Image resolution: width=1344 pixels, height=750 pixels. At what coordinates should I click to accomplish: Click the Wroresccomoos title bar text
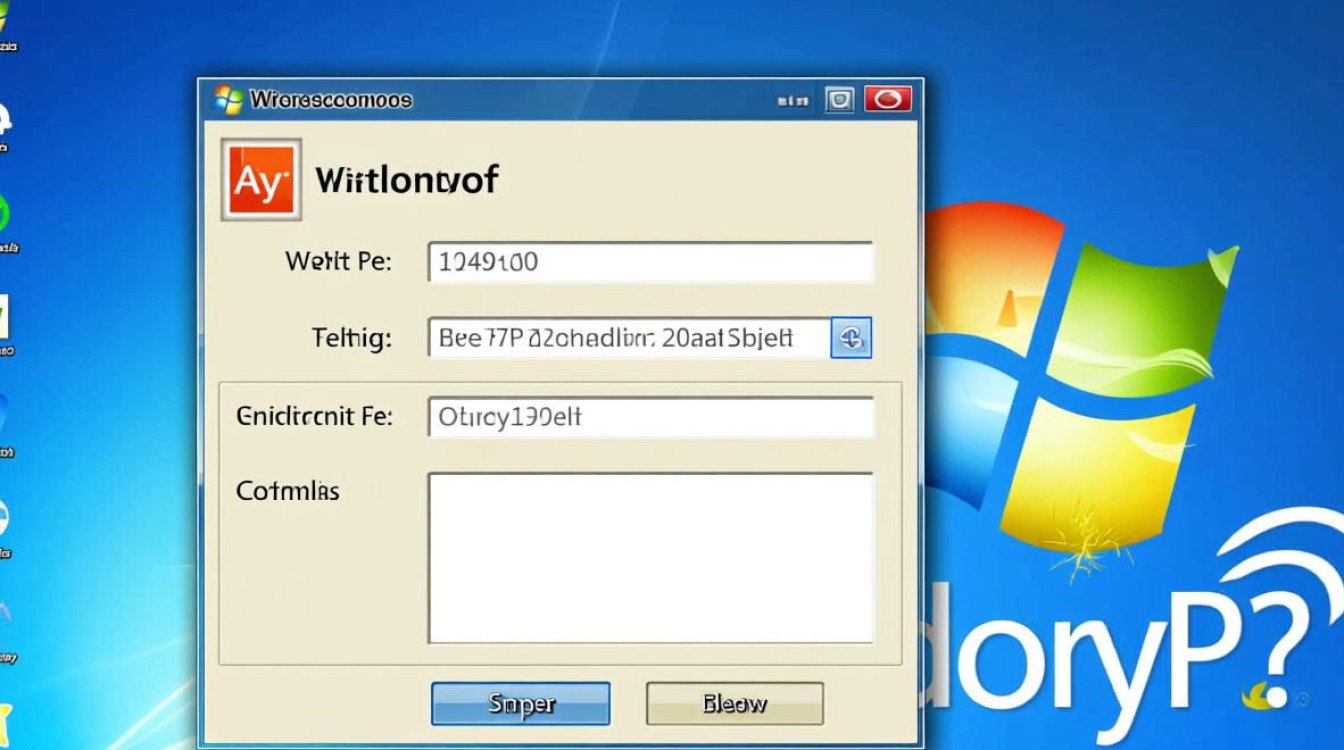(x=330, y=99)
